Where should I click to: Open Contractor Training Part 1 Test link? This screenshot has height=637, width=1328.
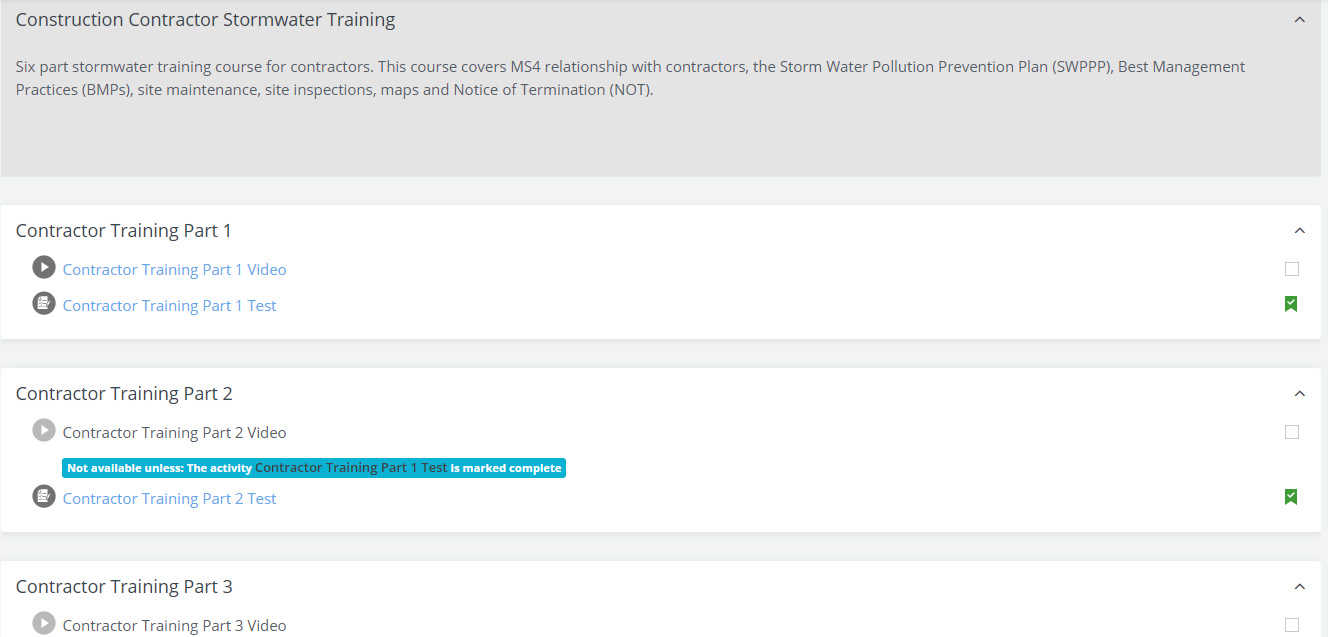tap(170, 306)
